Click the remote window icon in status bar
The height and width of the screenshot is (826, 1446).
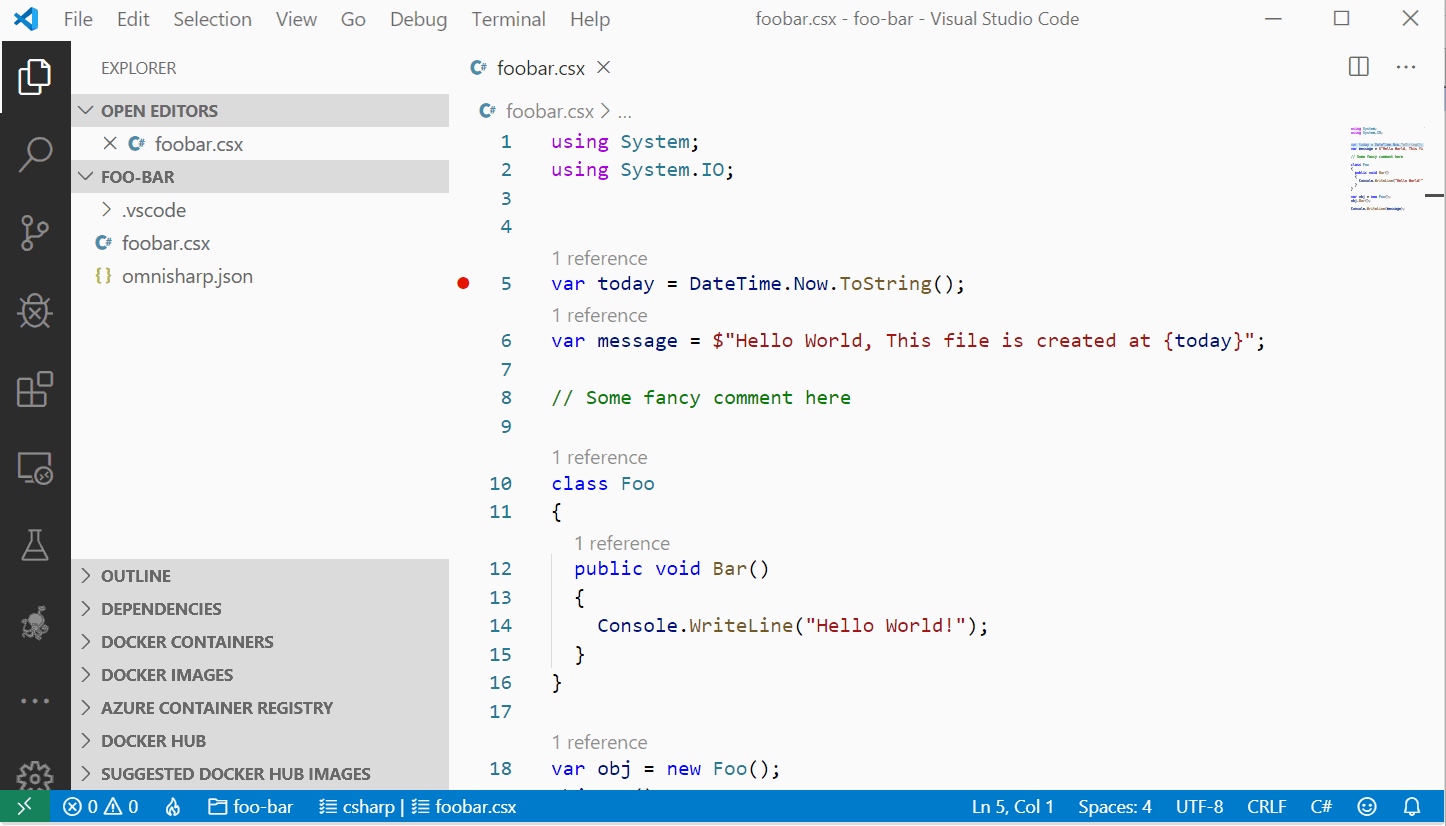[25, 806]
